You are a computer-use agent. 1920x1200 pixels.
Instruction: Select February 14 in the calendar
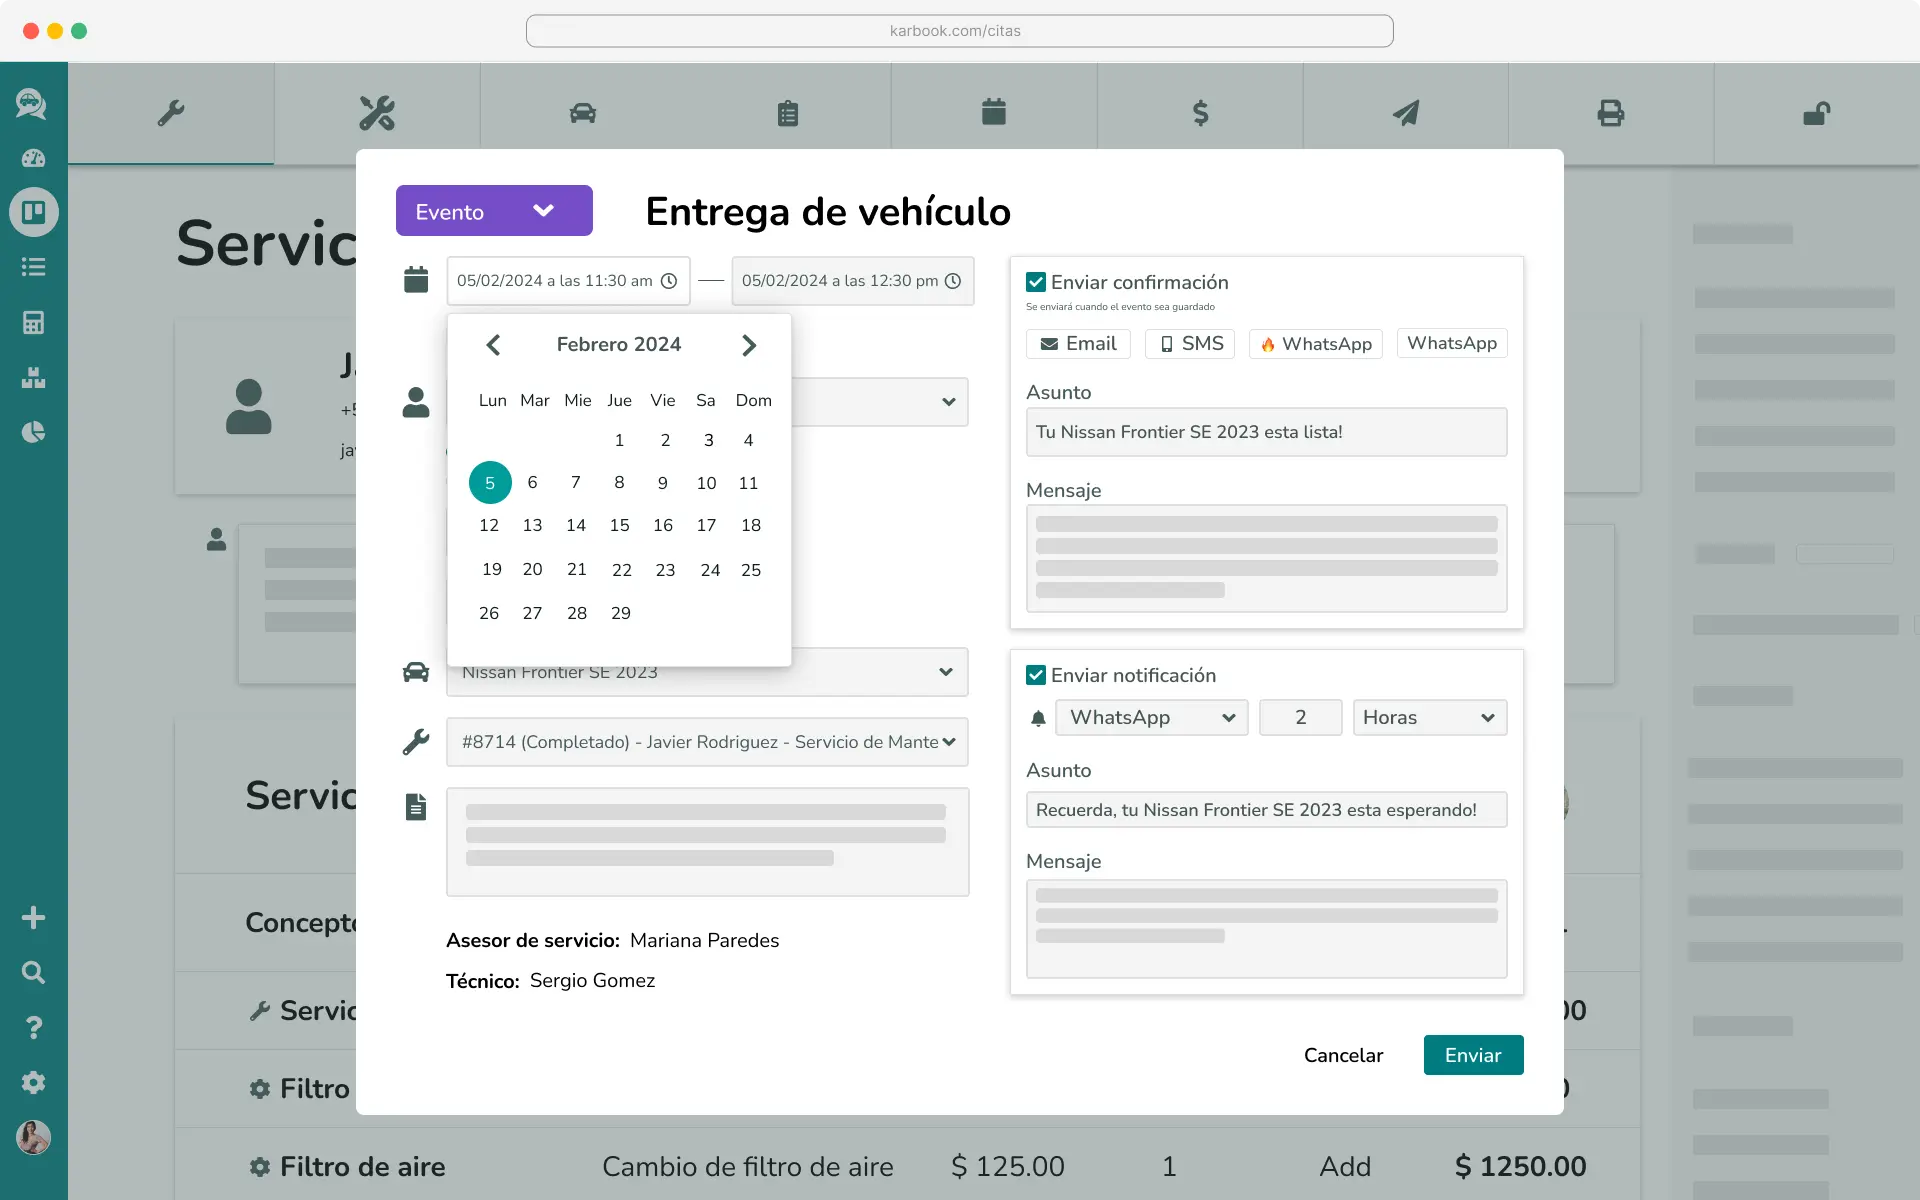click(576, 525)
